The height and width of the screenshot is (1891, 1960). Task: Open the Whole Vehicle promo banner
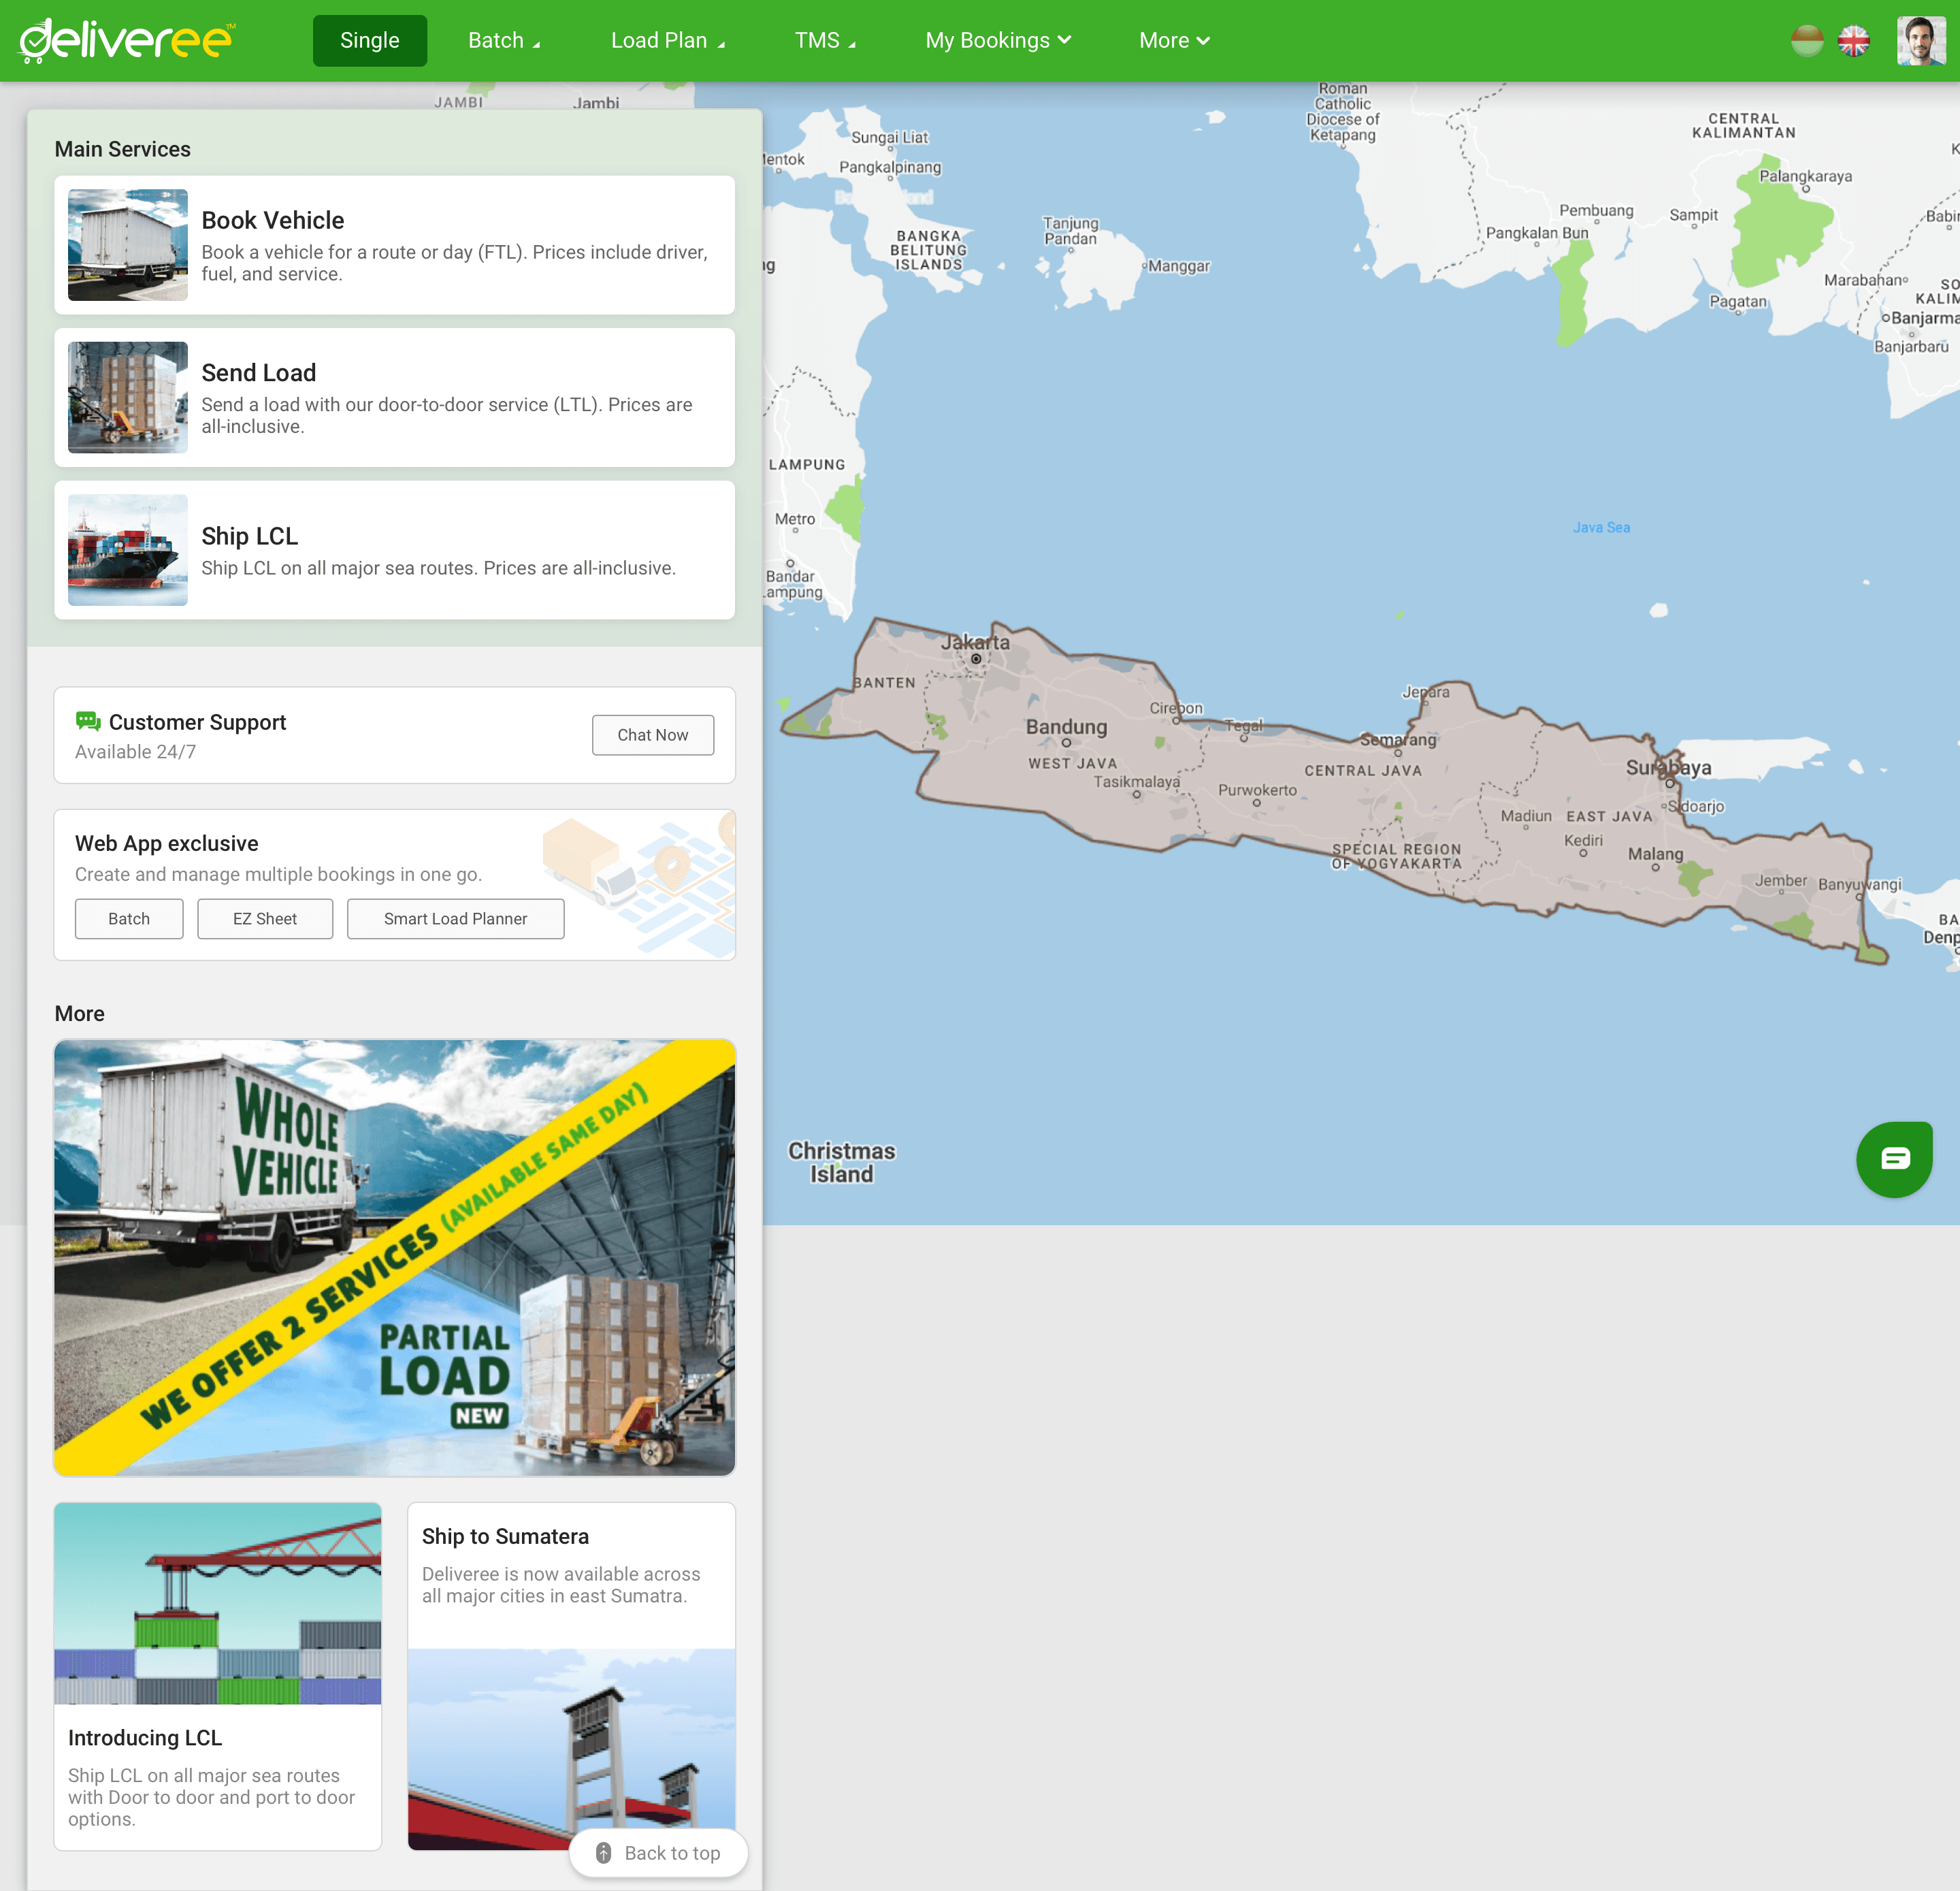pyautogui.click(x=394, y=1257)
